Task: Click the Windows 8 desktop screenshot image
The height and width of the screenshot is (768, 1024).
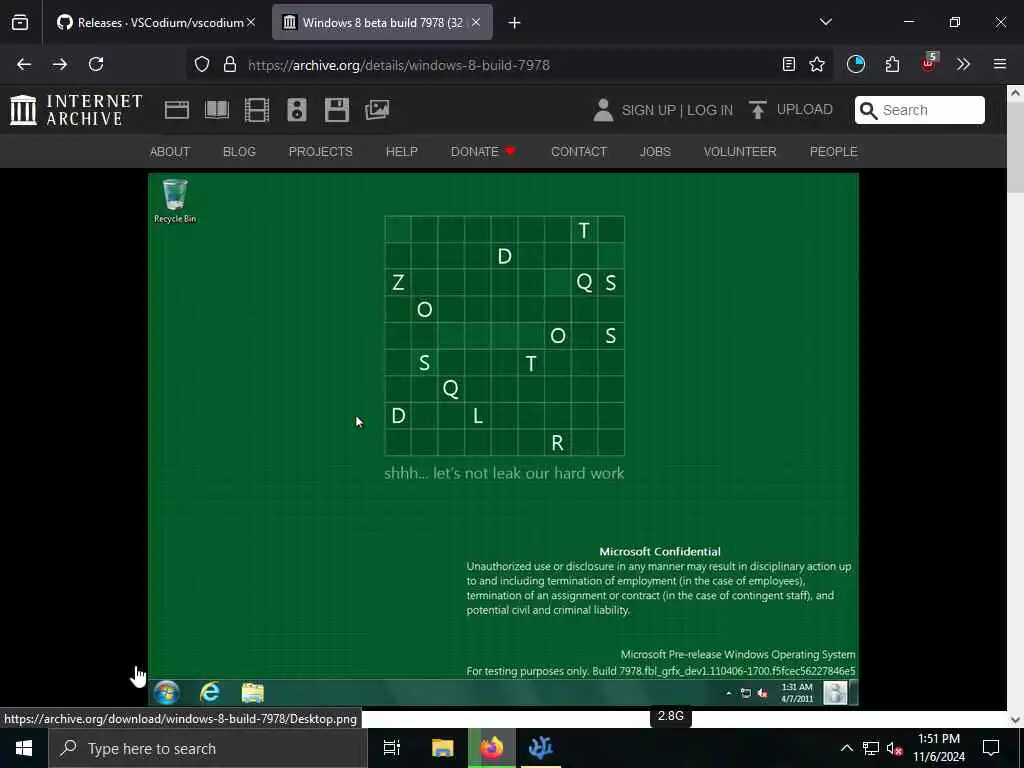Action: click(504, 439)
